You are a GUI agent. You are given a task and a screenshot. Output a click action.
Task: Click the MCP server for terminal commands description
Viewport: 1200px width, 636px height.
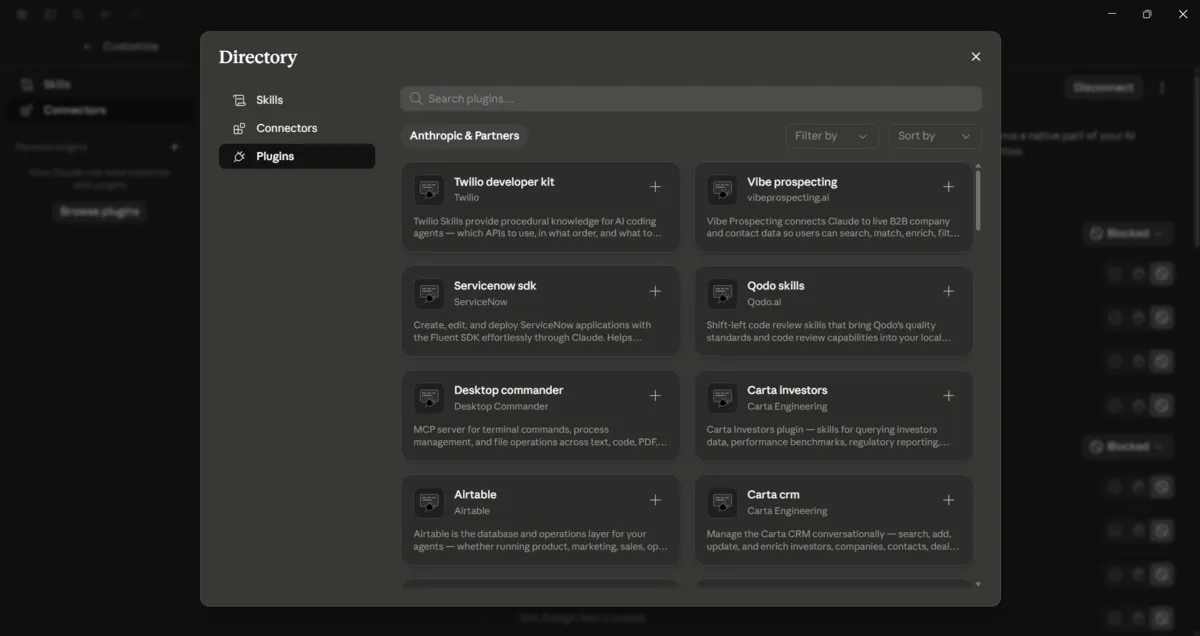[540, 436]
